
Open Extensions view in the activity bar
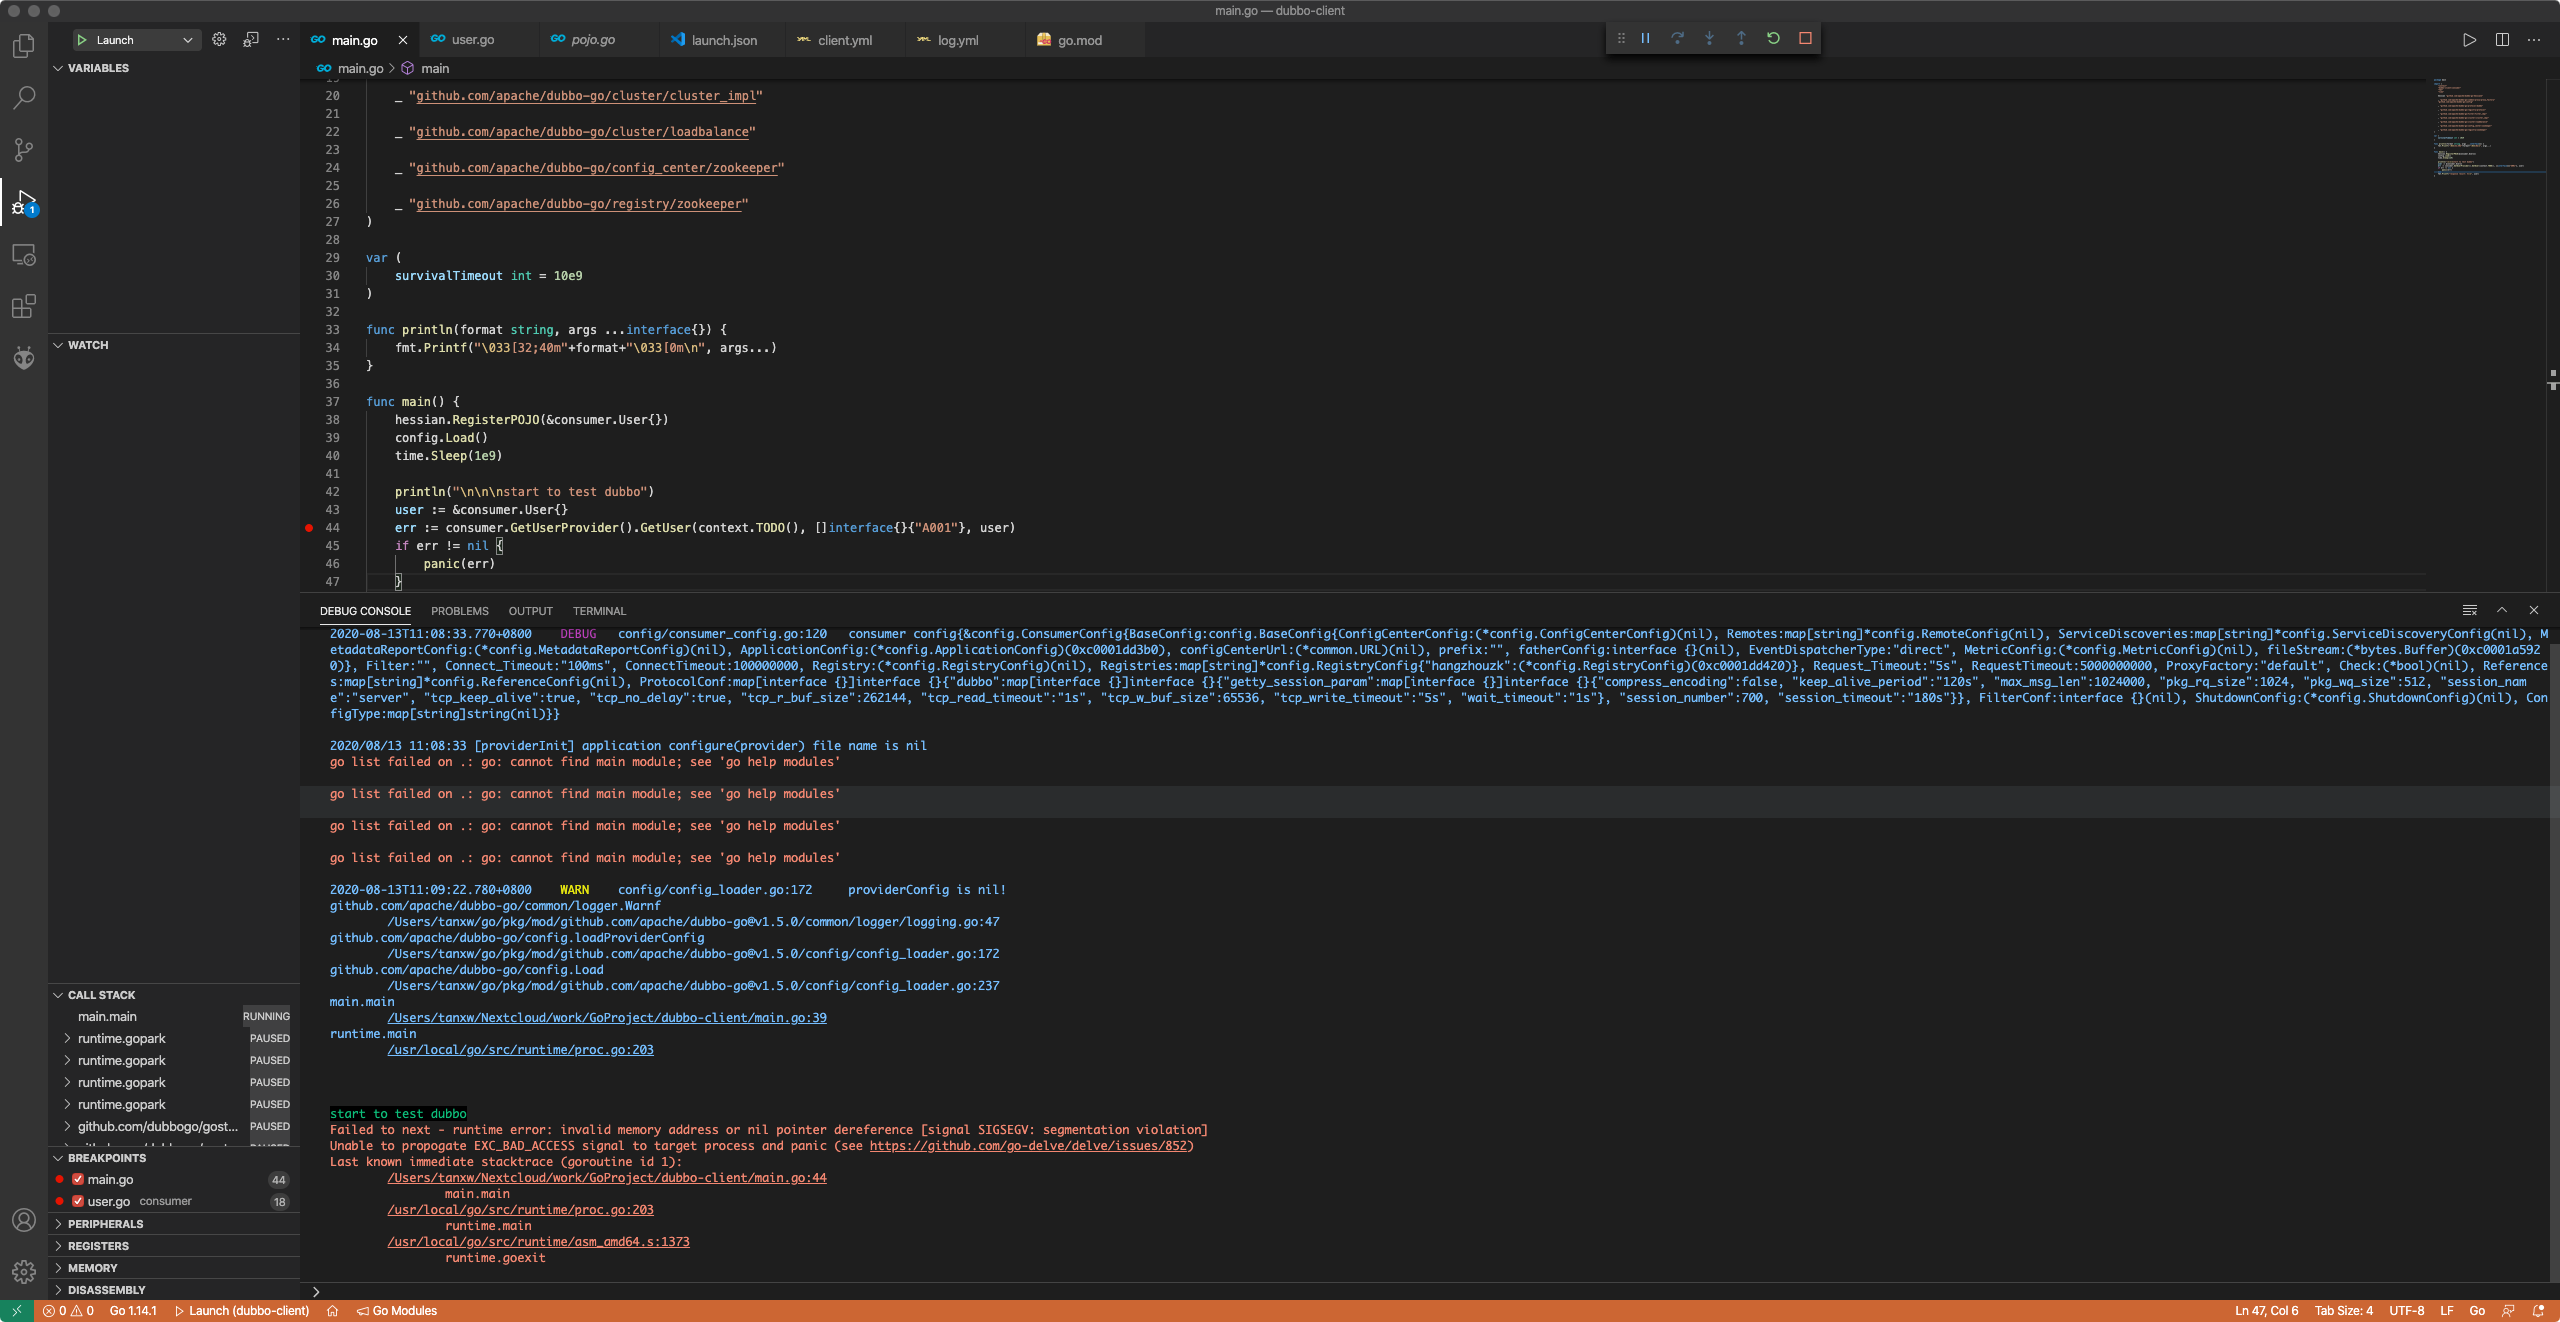tap(24, 306)
